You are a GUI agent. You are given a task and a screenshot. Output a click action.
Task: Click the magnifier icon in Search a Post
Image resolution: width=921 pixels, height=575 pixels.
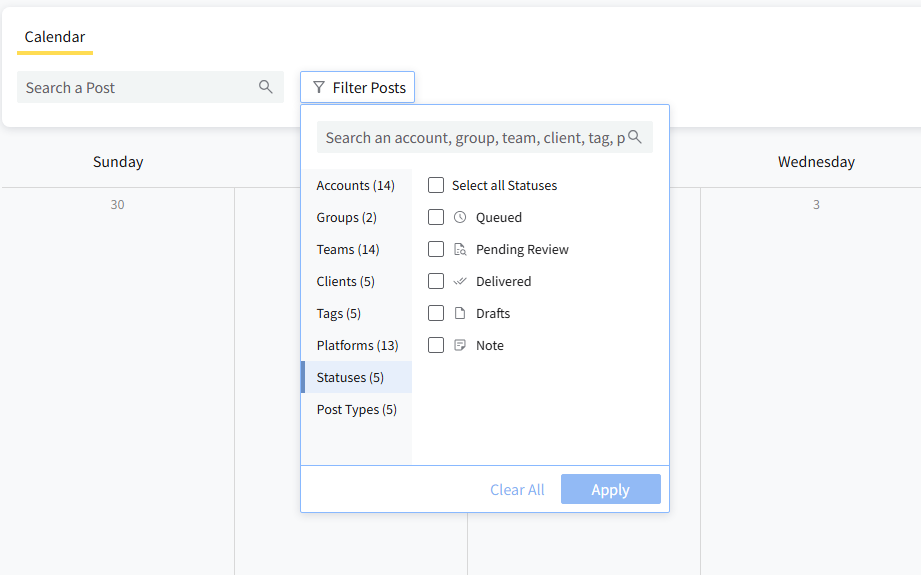tap(266, 87)
